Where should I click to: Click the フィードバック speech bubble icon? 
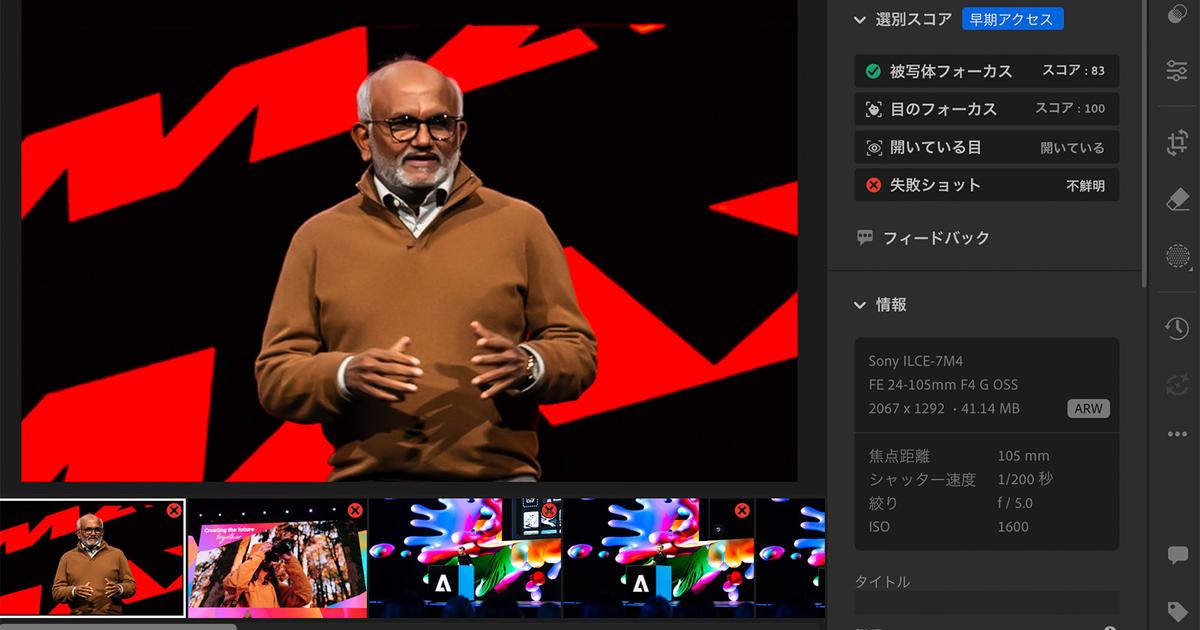point(865,238)
